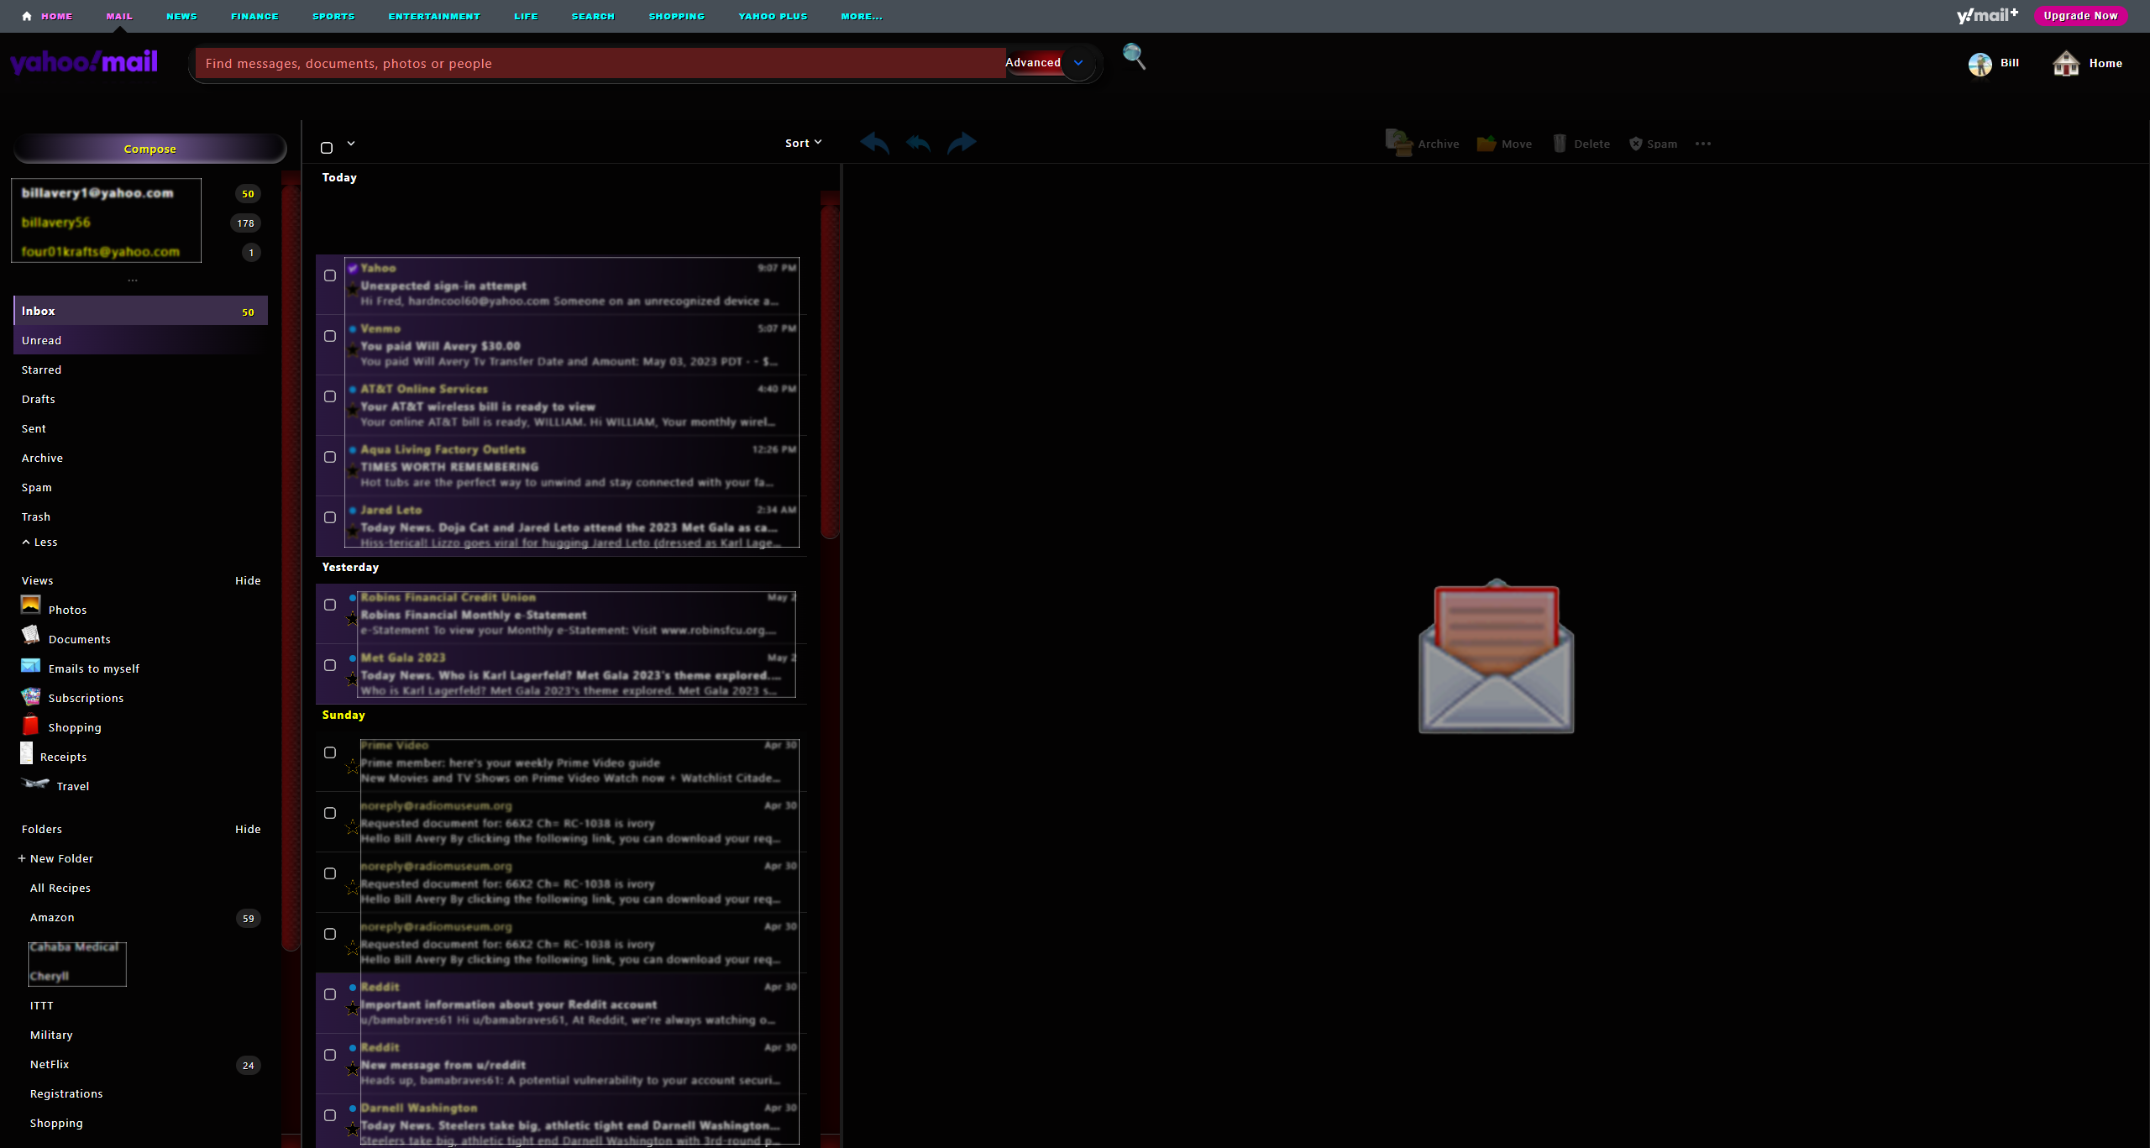This screenshot has height=1148, width=2150.
Task: Go to NEWS in the top navigation
Action: (x=182, y=16)
